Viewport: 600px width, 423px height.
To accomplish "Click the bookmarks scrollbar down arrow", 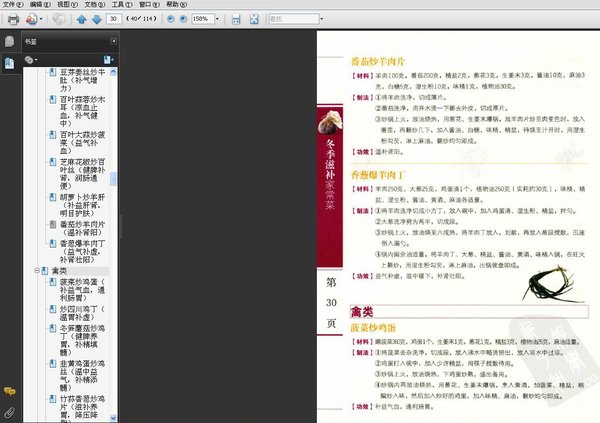I will point(113,418).
